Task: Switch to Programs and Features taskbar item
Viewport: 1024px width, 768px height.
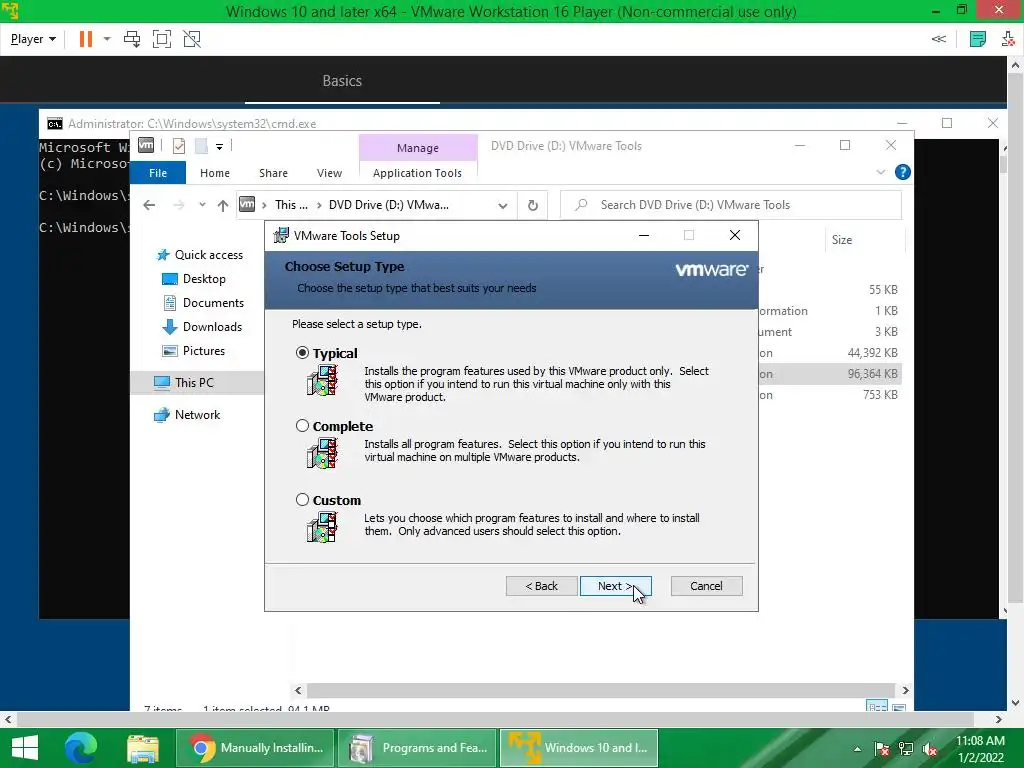Action: 417,748
